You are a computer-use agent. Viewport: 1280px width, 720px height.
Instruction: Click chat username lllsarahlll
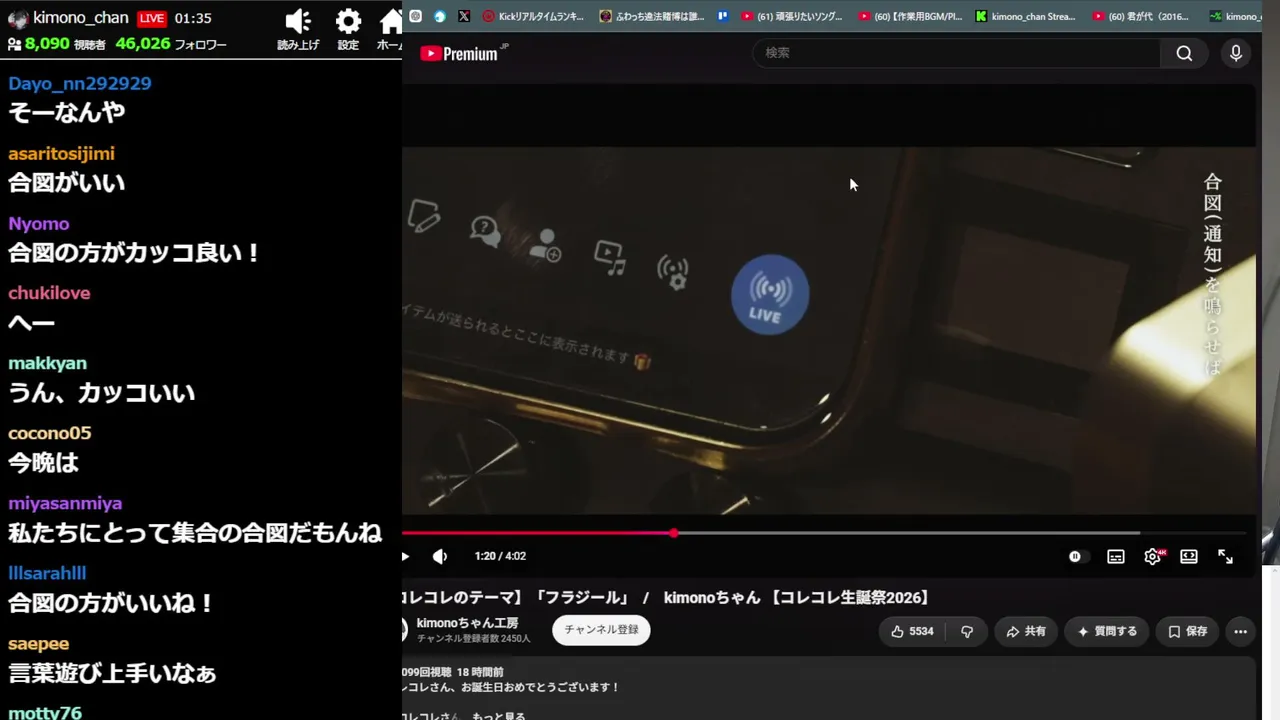tap(47, 573)
